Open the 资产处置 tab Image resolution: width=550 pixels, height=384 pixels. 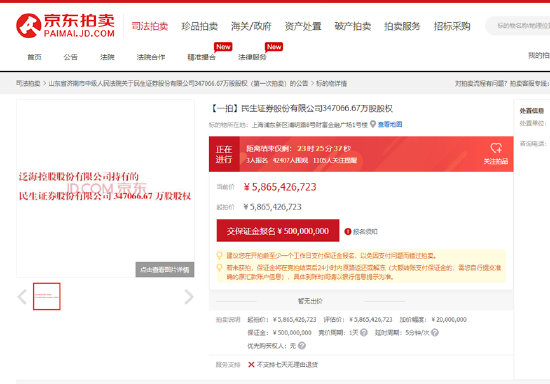[303, 26]
